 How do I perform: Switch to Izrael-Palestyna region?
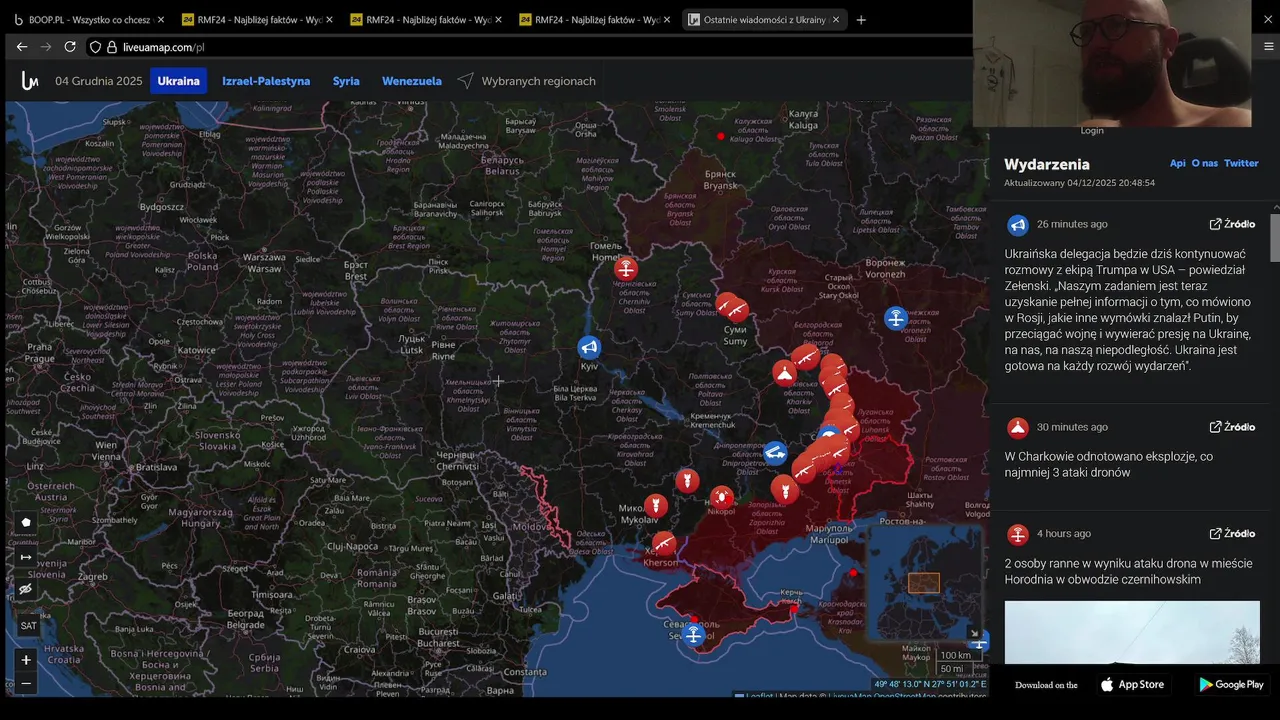click(266, 81)
